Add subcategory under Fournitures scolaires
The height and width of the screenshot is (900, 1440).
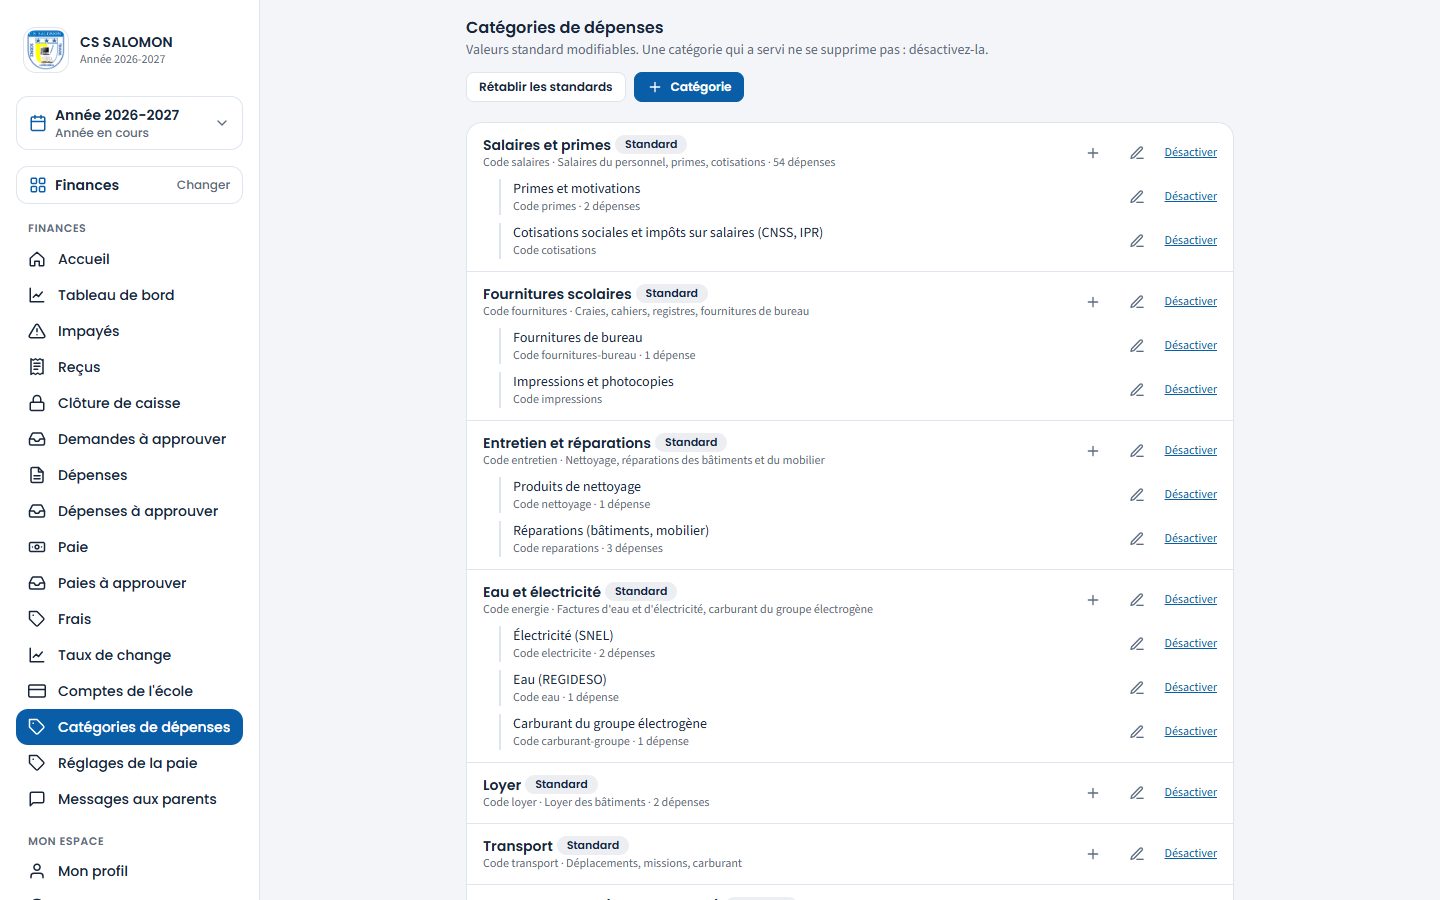(x=1093, y=302)
